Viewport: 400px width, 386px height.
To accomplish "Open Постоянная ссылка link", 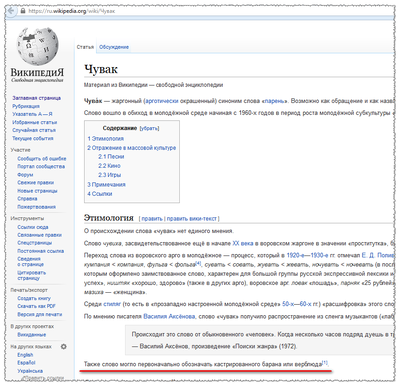I will coord(41,251).
